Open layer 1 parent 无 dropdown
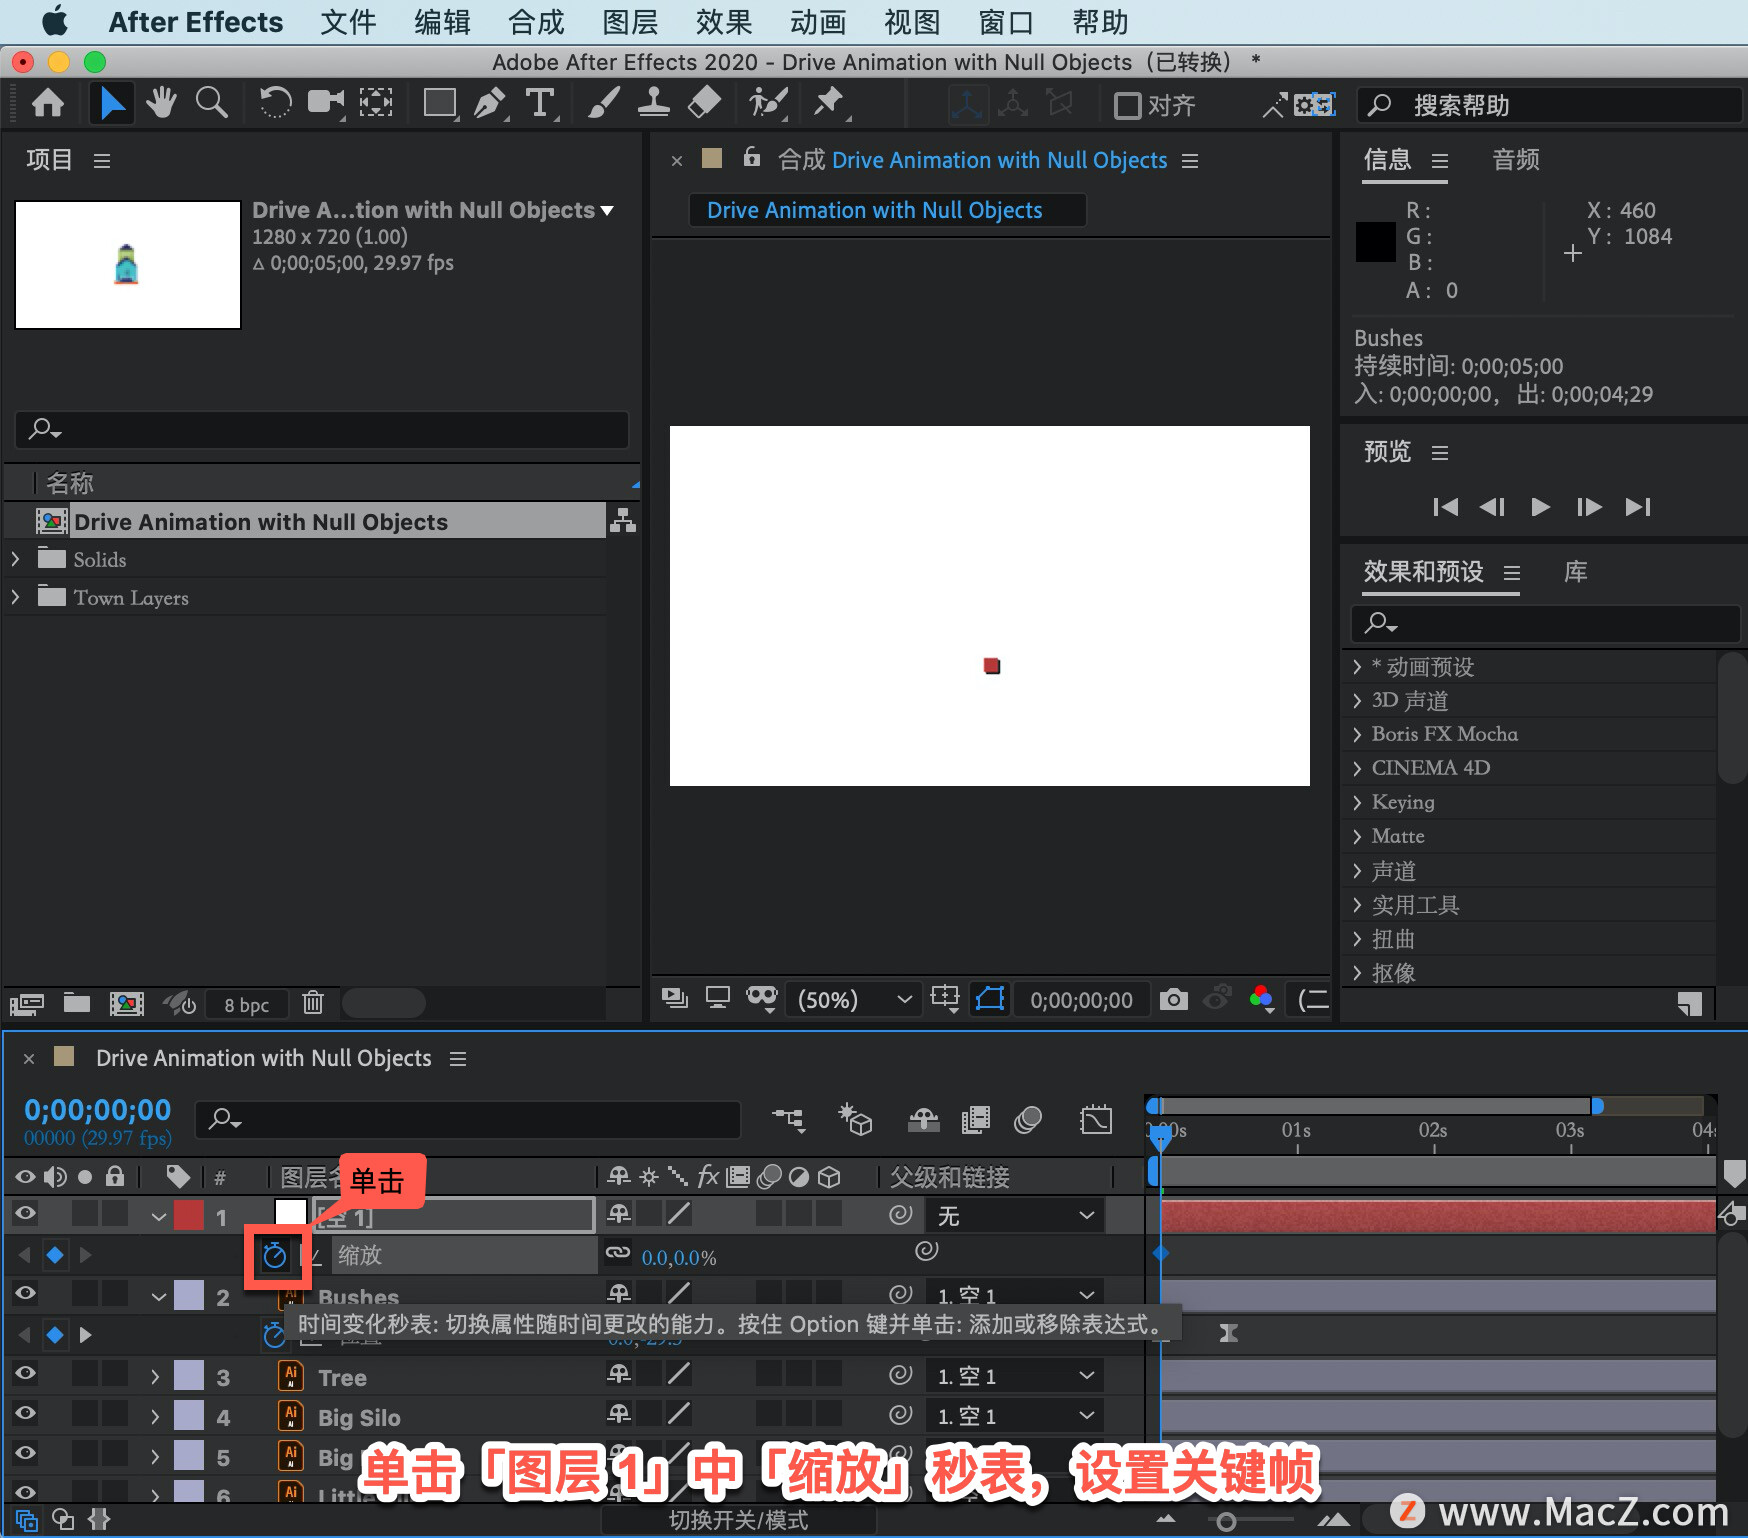Screen dimensions: 1748x1538 tap(1014, 1215)
